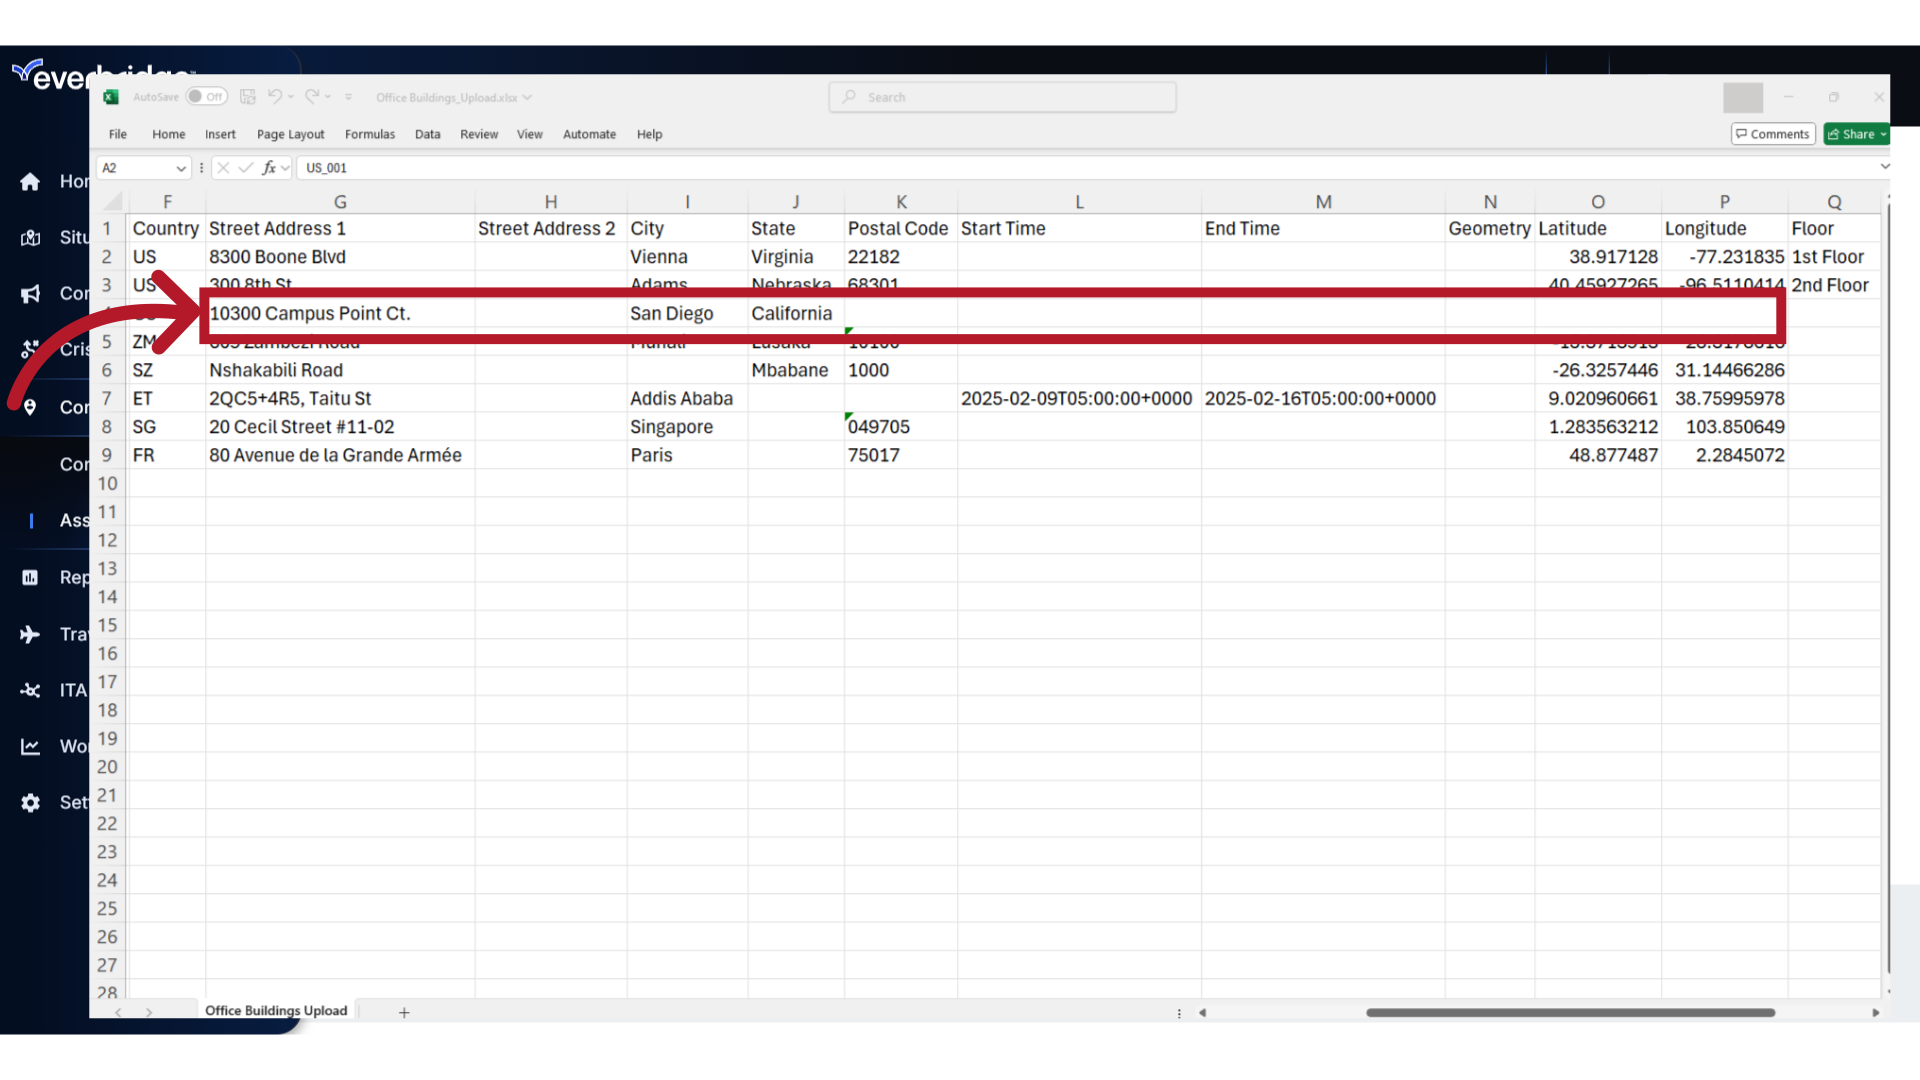The height and width of the screenshot is (1080, 1920).
Task: Expand the Redo dropdown arrow
Action: pos(327,96)
